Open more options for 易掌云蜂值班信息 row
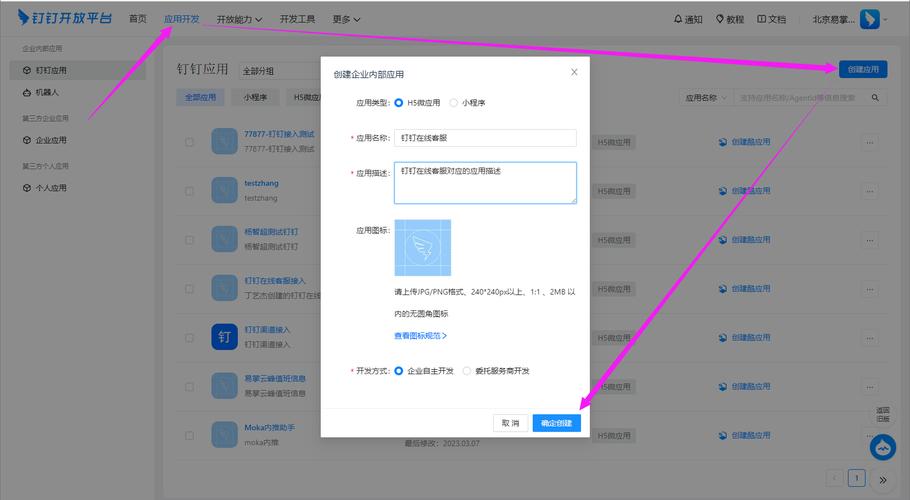 (869, 387)
